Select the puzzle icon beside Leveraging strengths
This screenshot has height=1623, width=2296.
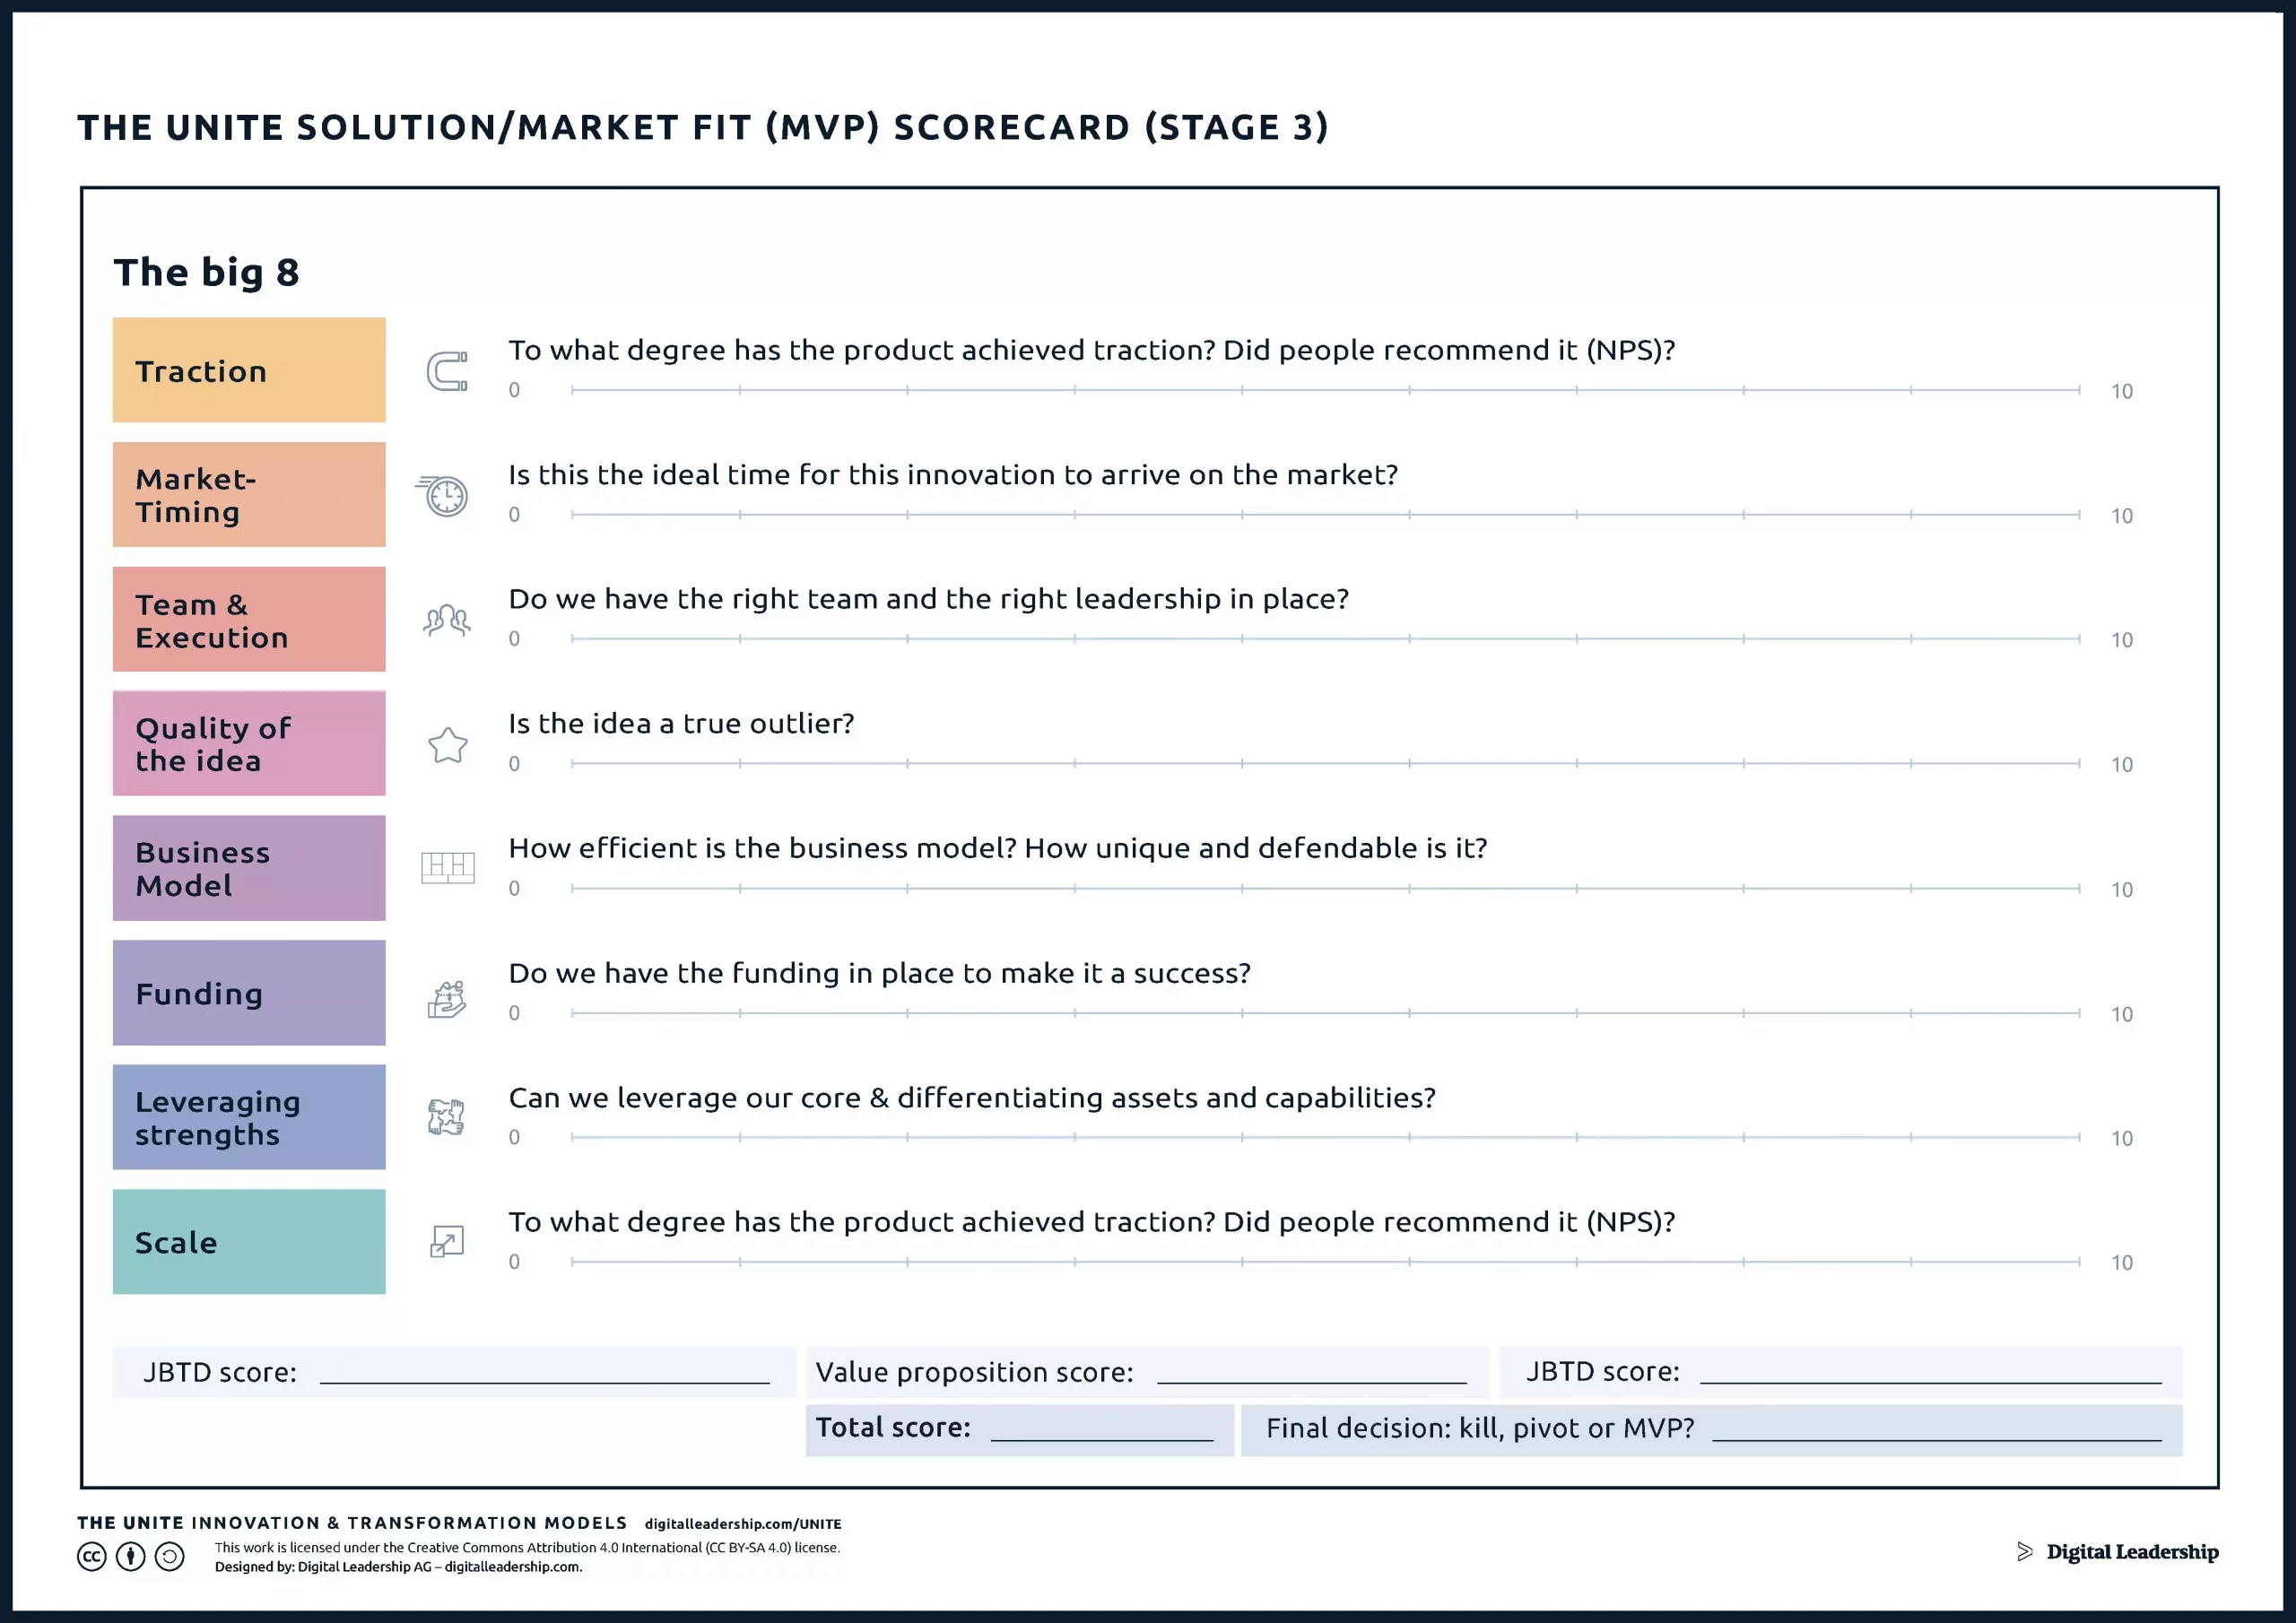pos(447,1118)
